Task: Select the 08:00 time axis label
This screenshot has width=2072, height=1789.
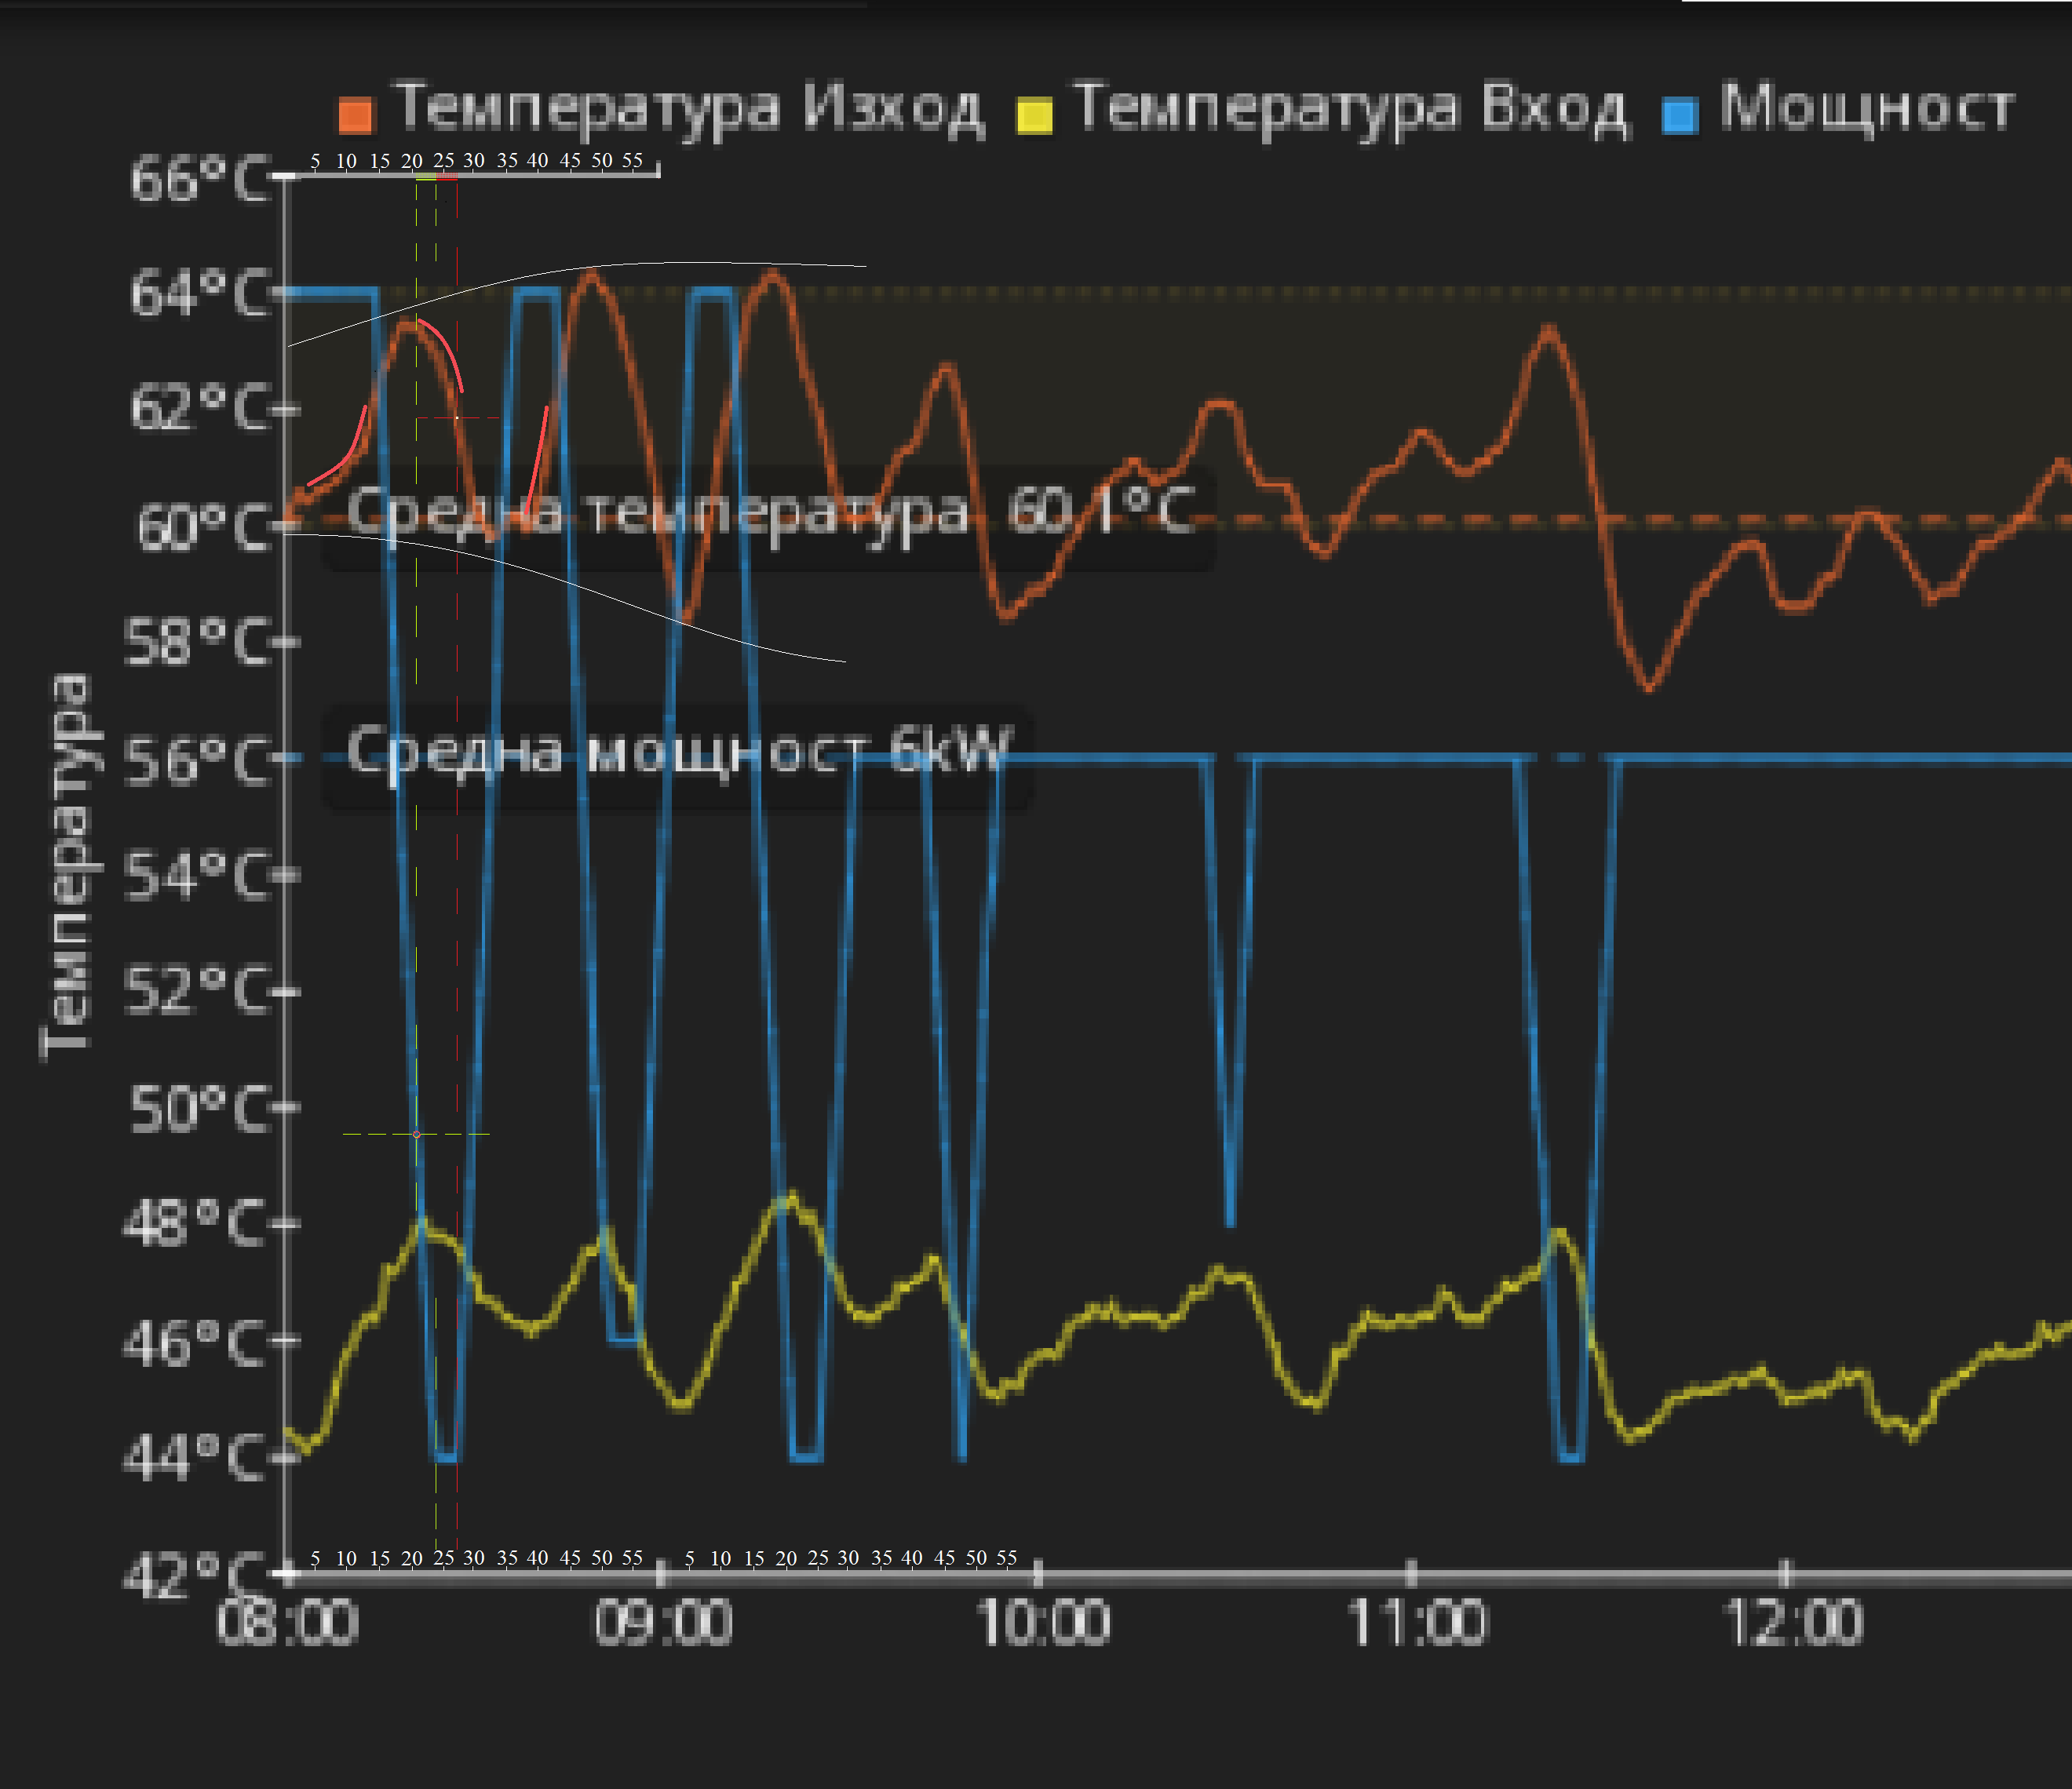Action: coord(287,1623)
